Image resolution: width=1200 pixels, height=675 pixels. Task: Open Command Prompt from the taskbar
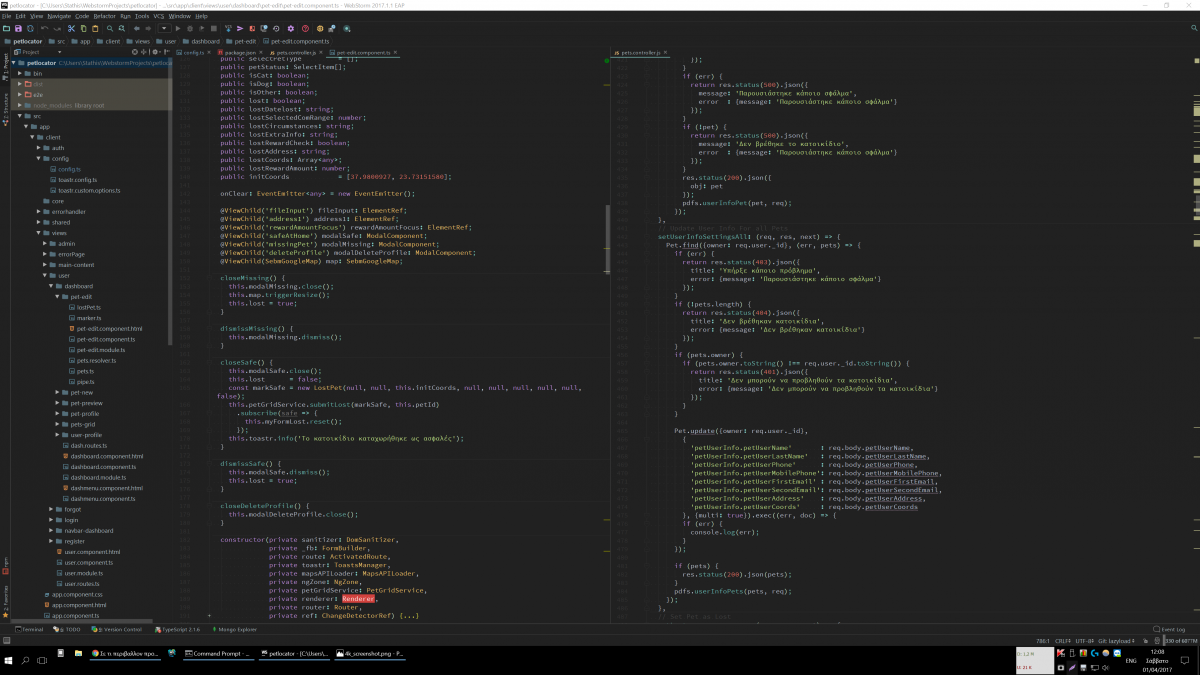pyautogui.click(x=218, y=654)
